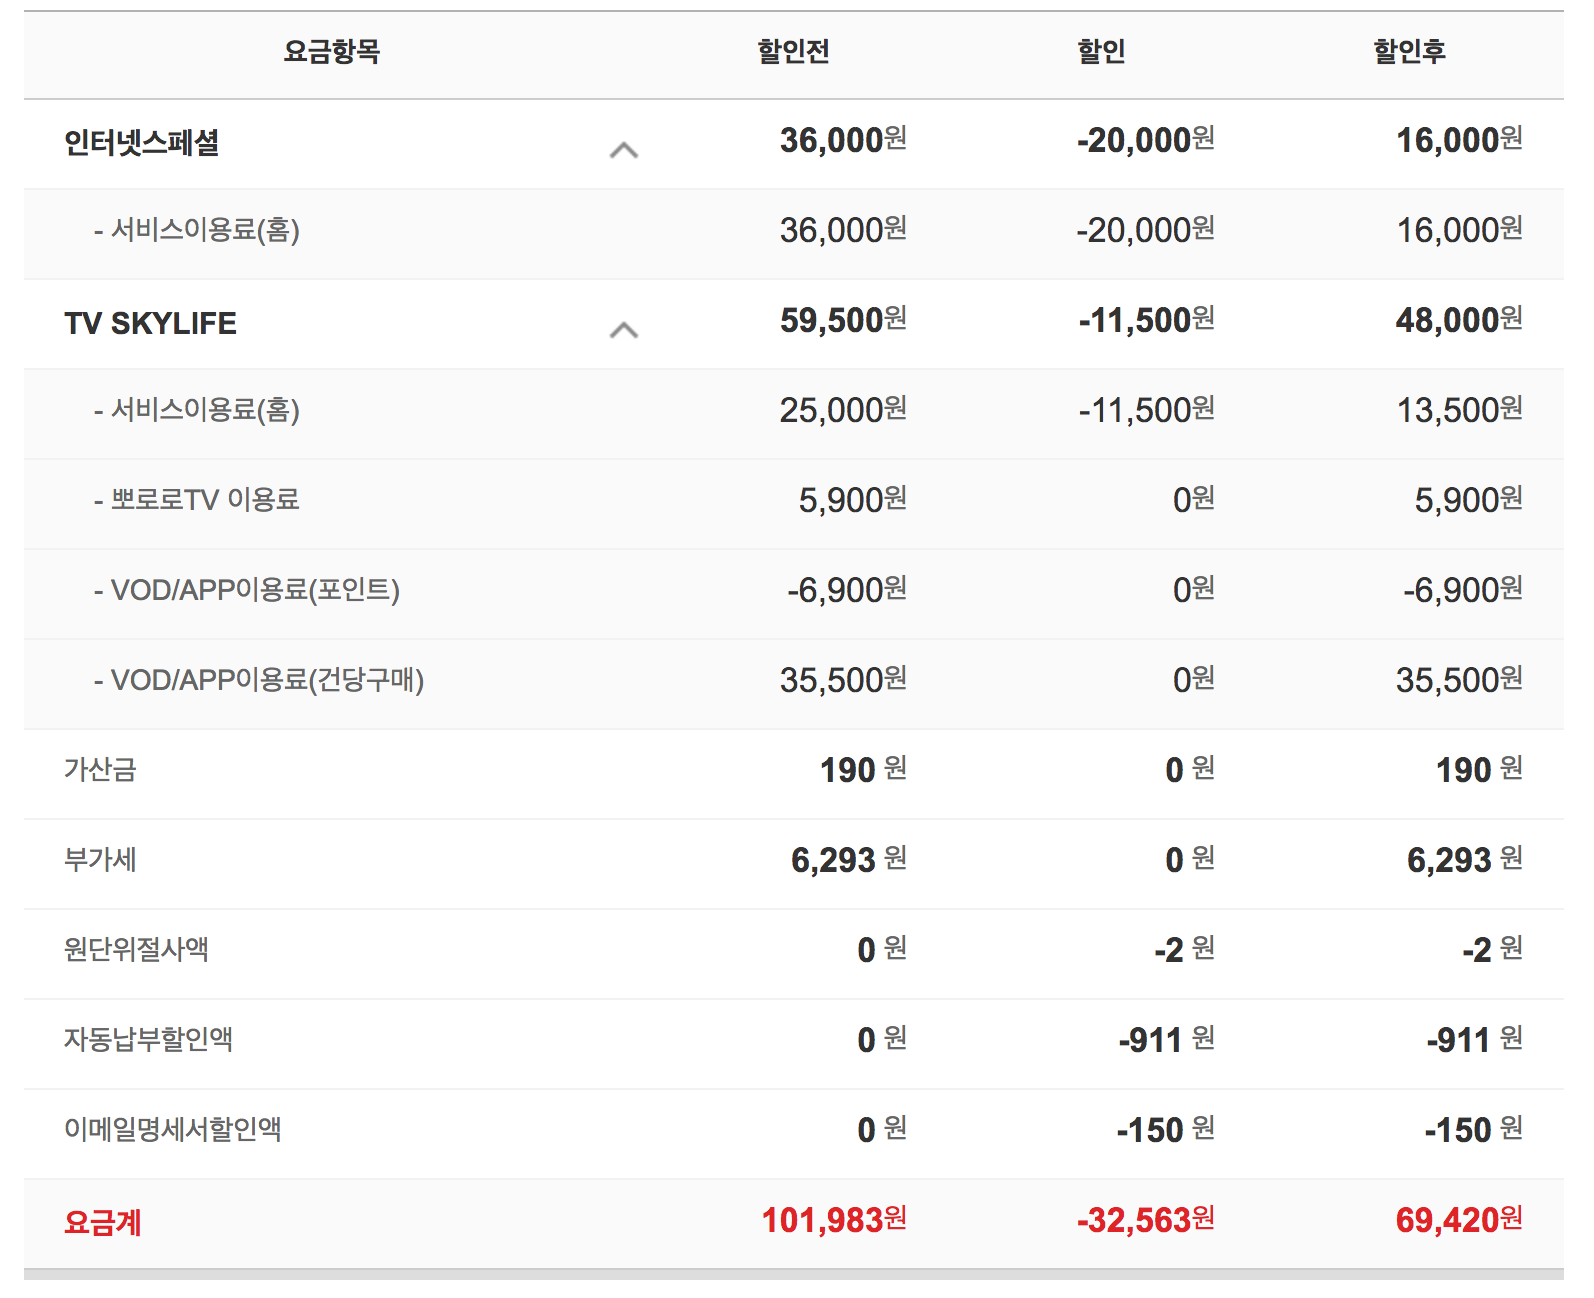Collapse the 인터넷스페셜 section chevron
Viewport: 1594px width, 1298px height.
623,150
